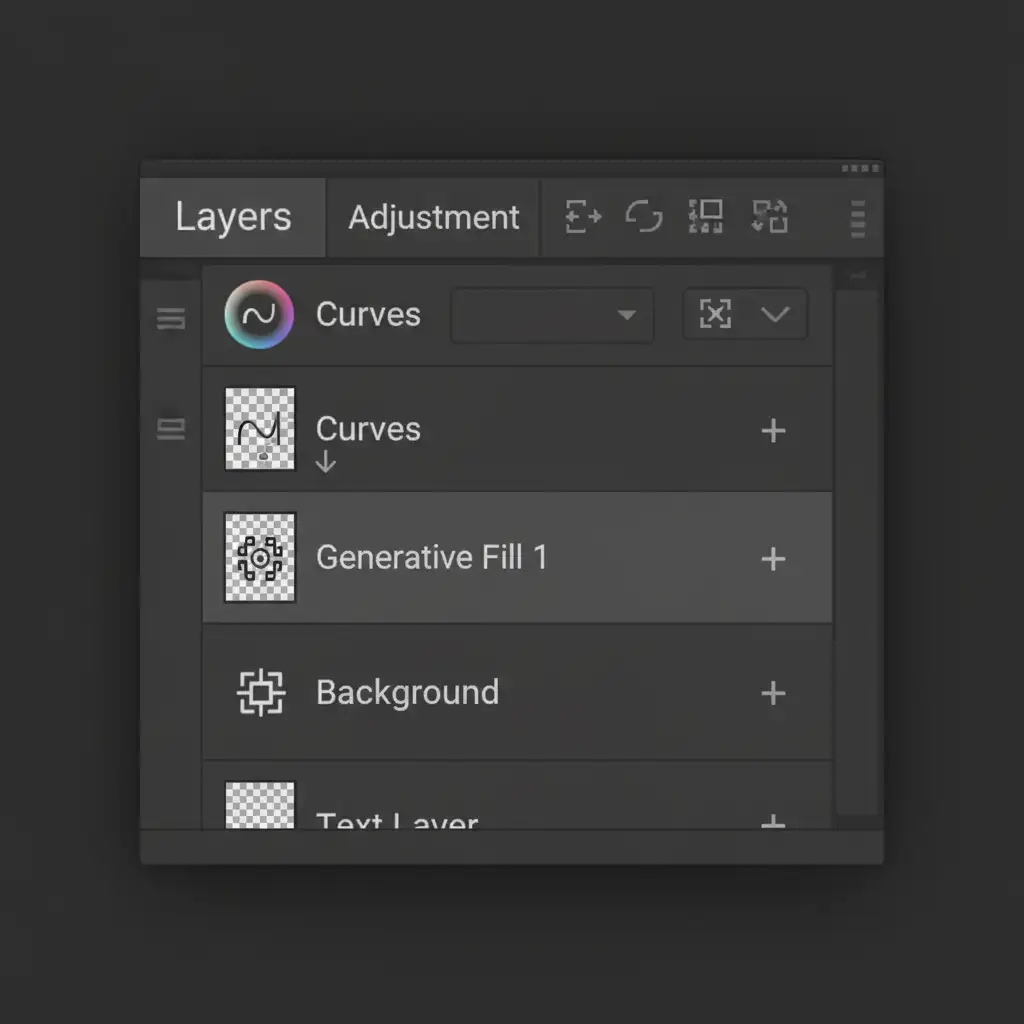The height and width of the screenshot is (1024, 1024).
Task: Click the down arrow beneath the Curves layer name
Action: [326, 463]
